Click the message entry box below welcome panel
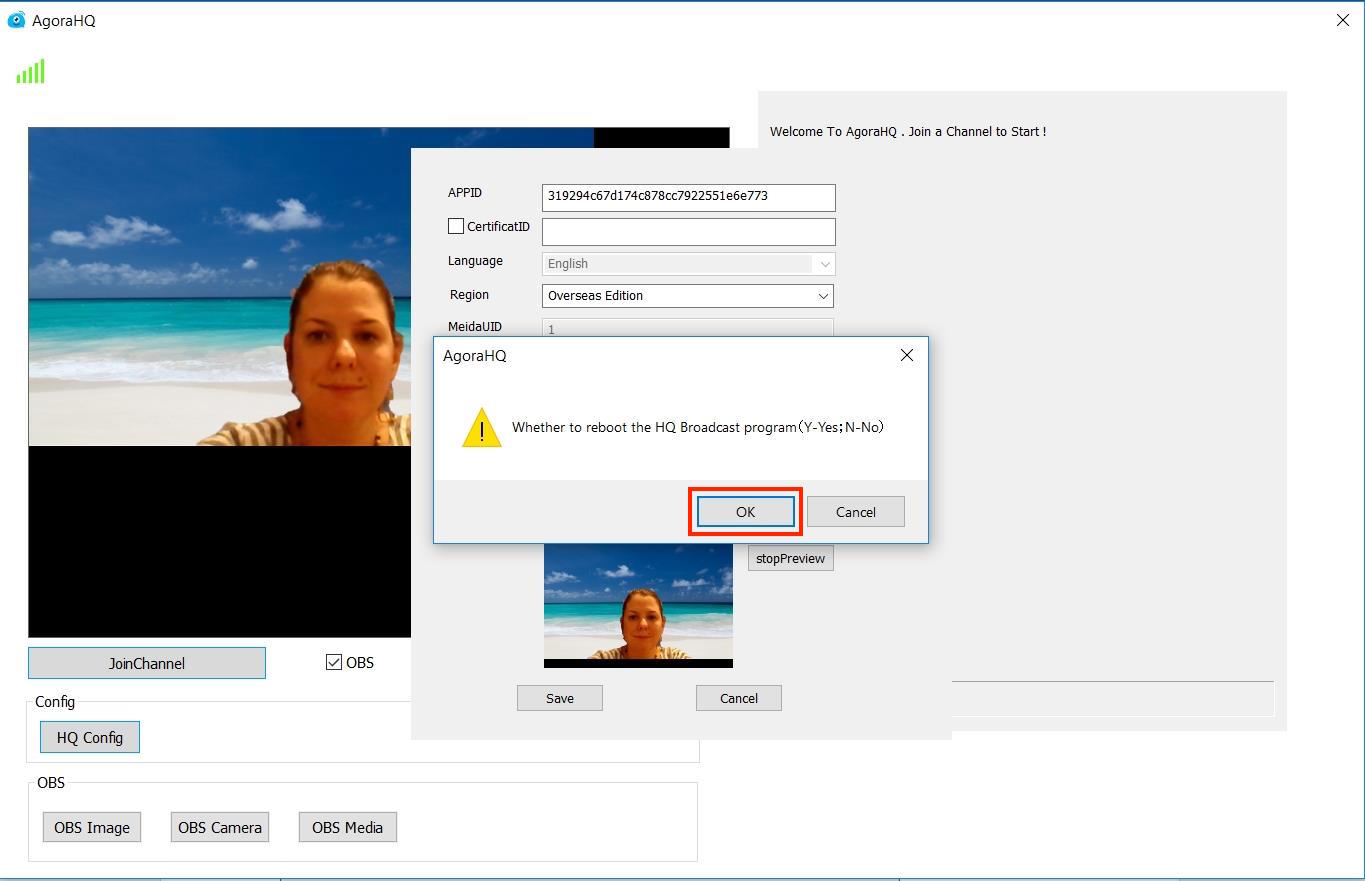The image size is (1365, 881). [x=1113, y=699]
